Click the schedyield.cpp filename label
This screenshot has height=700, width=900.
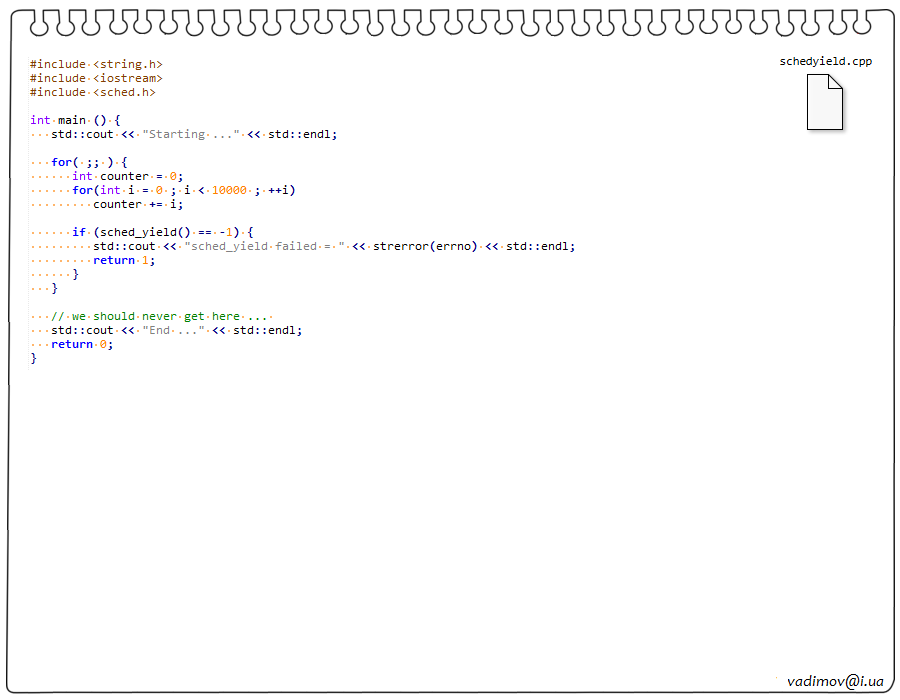(825, 61)
